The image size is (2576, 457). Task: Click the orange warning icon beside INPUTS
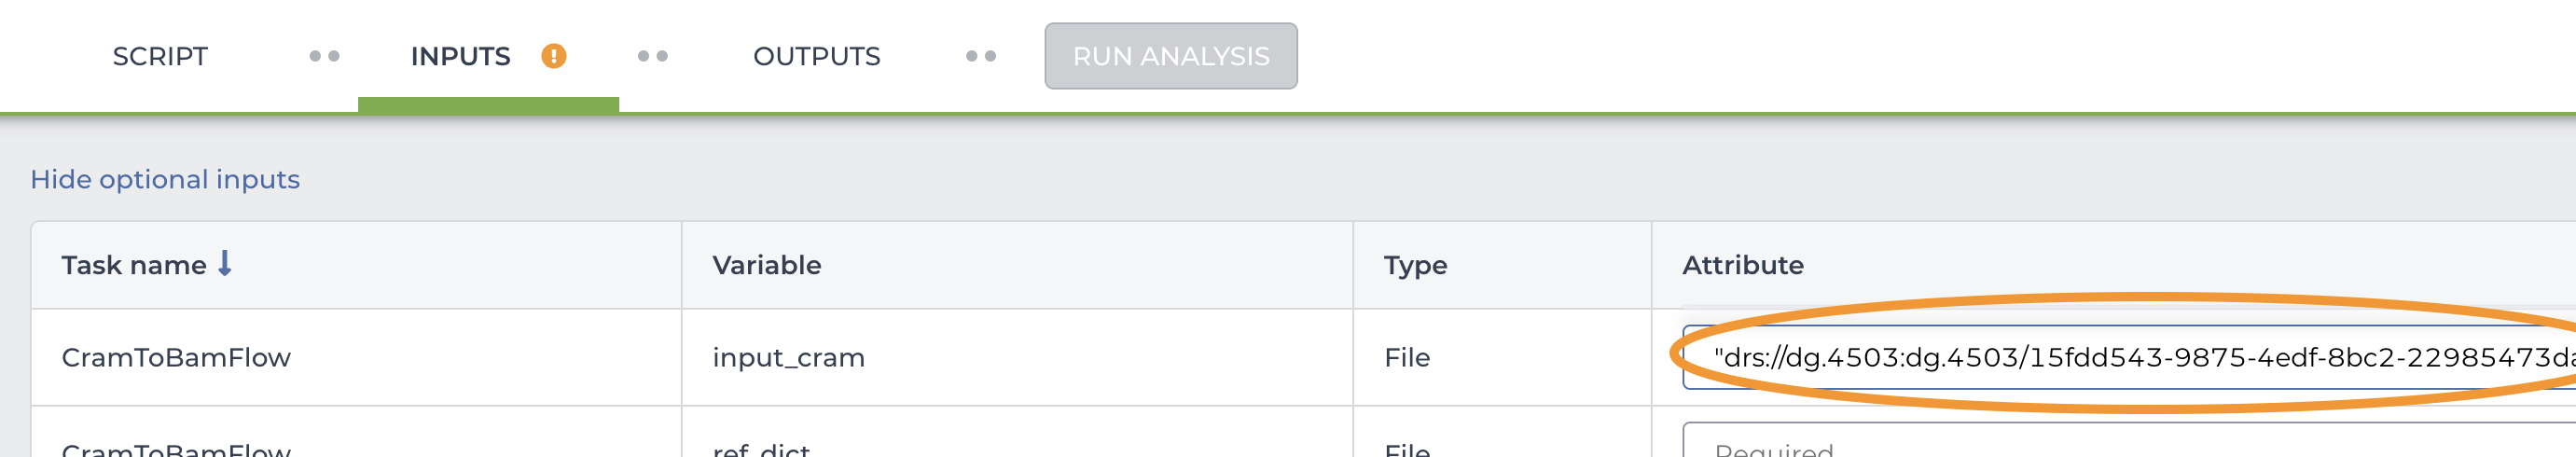[553, 56]
